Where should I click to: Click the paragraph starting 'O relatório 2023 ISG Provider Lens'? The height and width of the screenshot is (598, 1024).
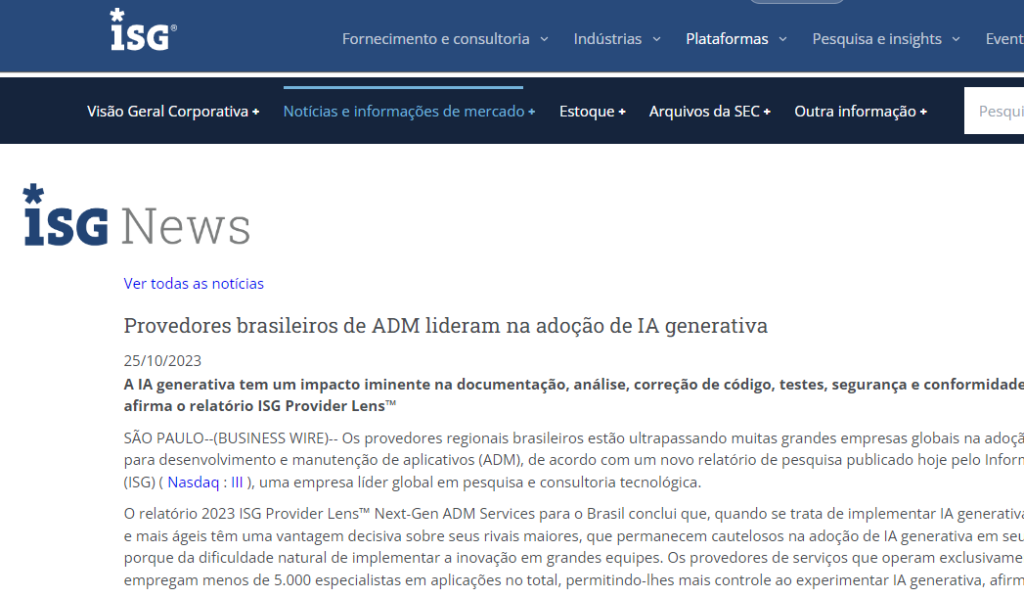click(x=573, y=547)
